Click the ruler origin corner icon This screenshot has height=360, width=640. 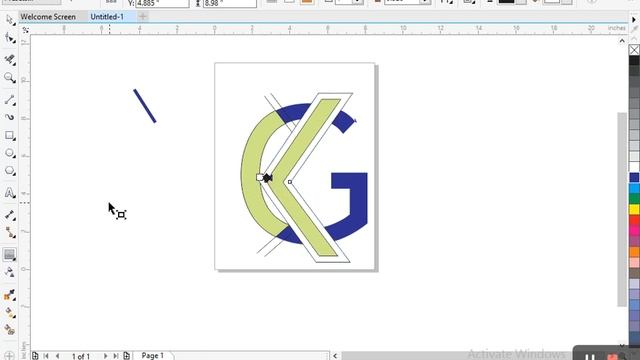[x=25, y=30]
